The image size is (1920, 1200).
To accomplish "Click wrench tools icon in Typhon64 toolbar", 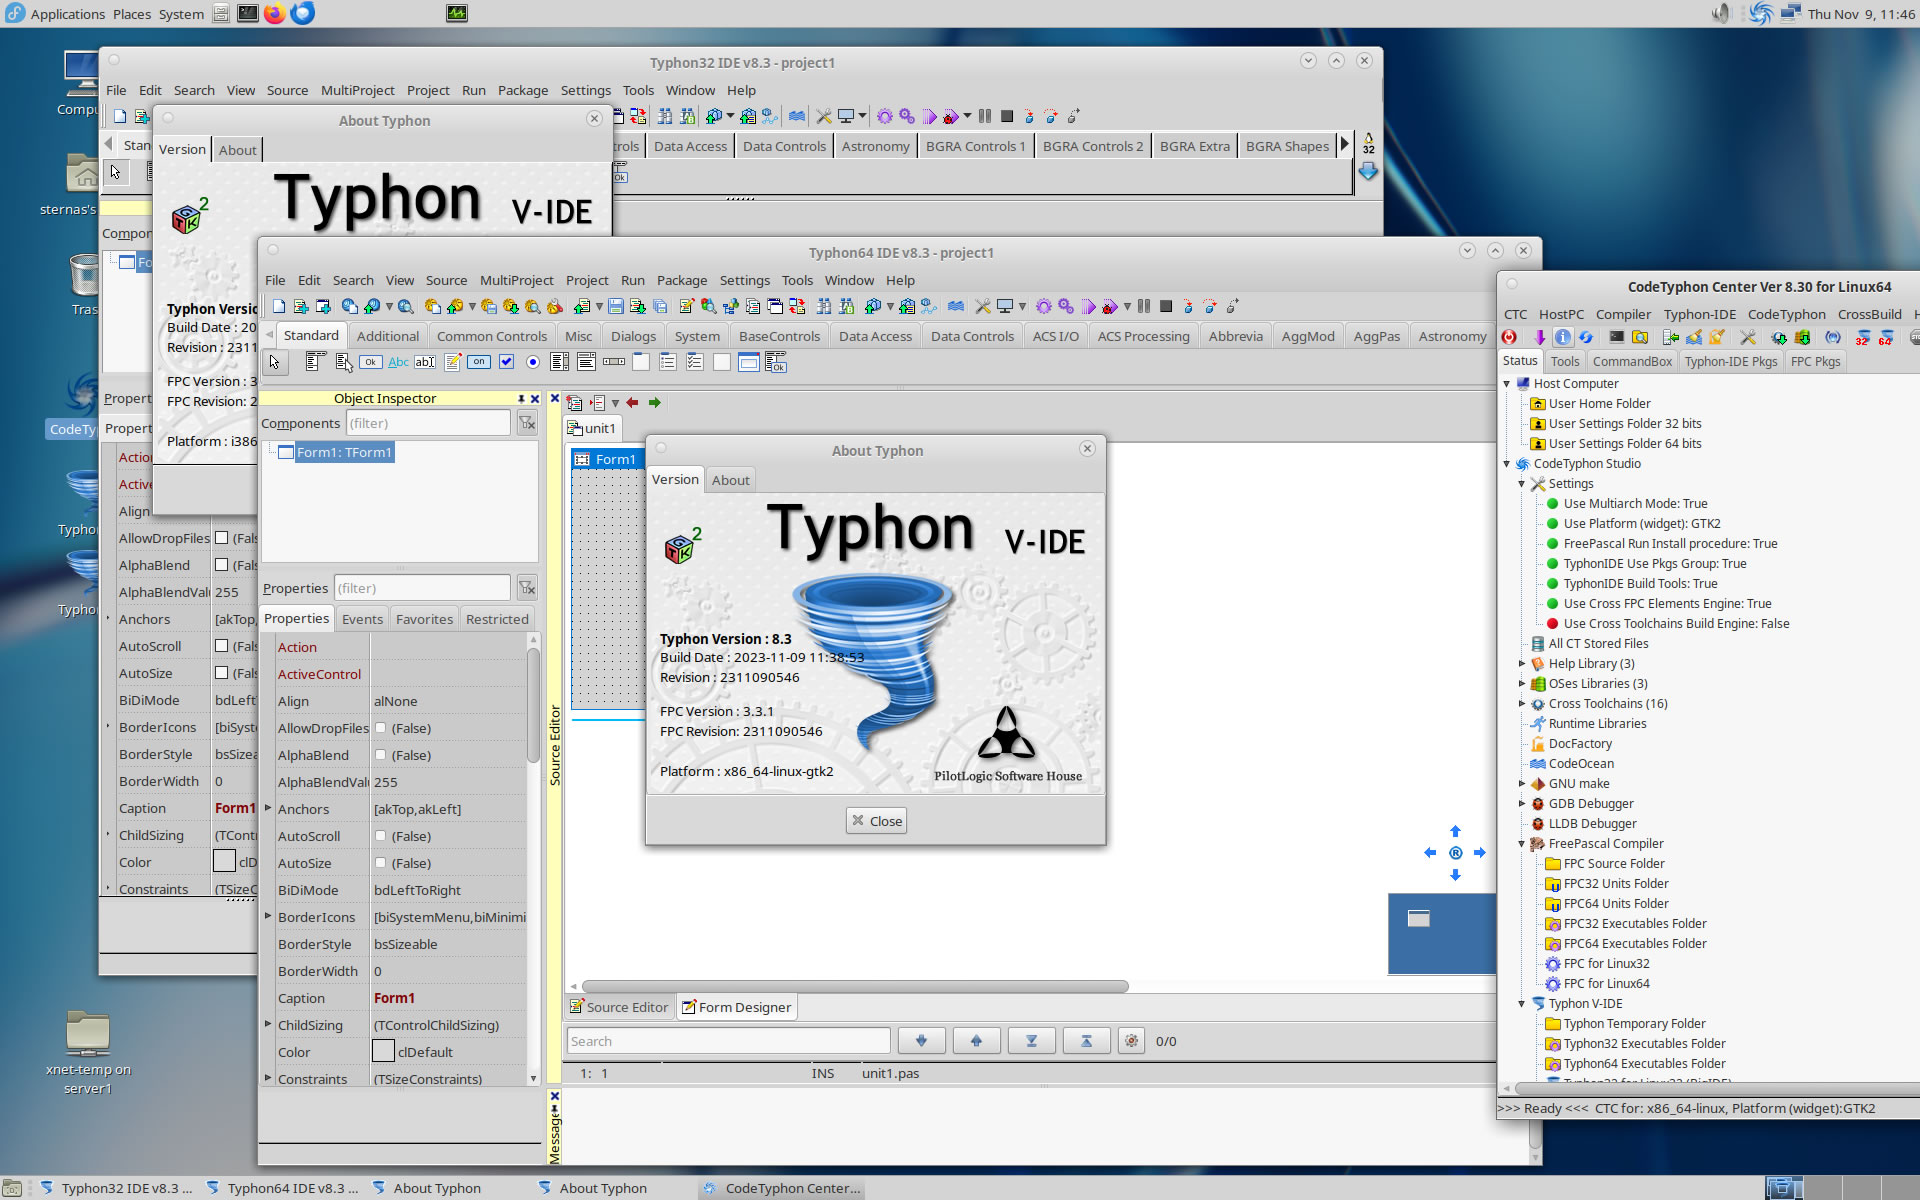I will [x=983, y=307].
